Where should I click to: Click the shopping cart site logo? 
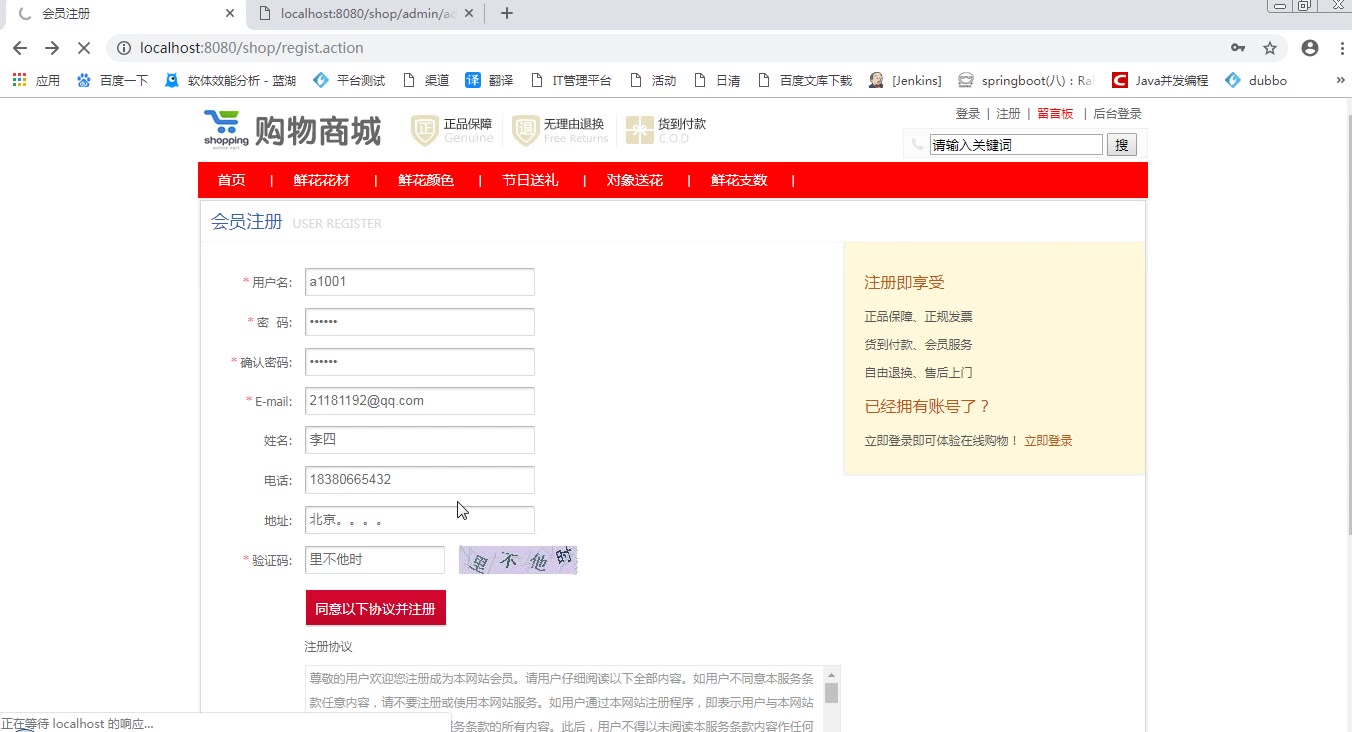pos(226,129)
